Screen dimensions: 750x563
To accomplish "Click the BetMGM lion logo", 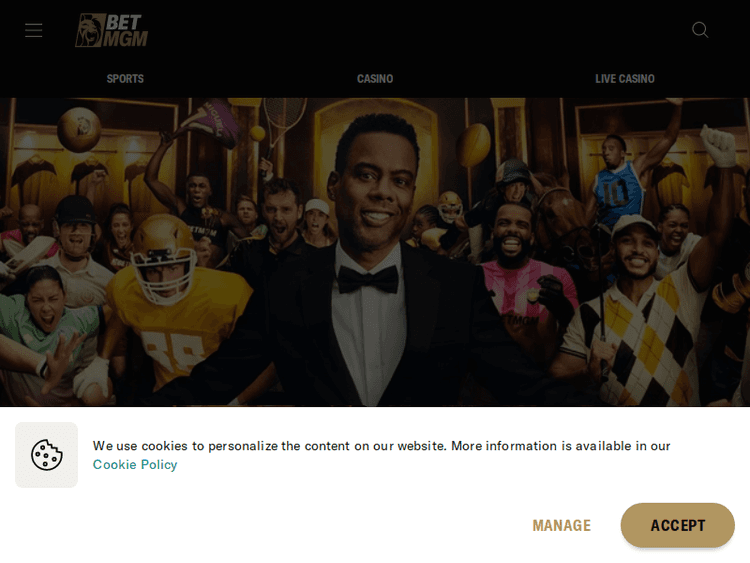I will click(111, 30).
